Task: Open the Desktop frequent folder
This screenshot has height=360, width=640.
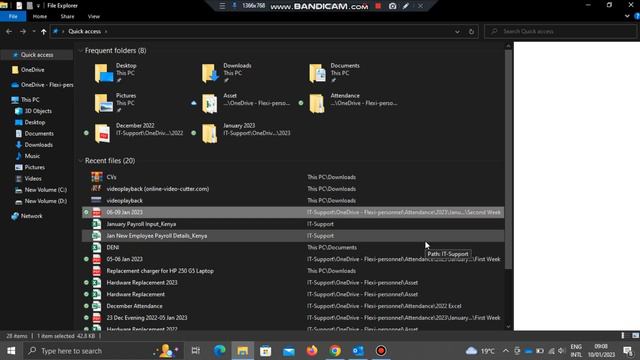Action: (x=116, y=73)
